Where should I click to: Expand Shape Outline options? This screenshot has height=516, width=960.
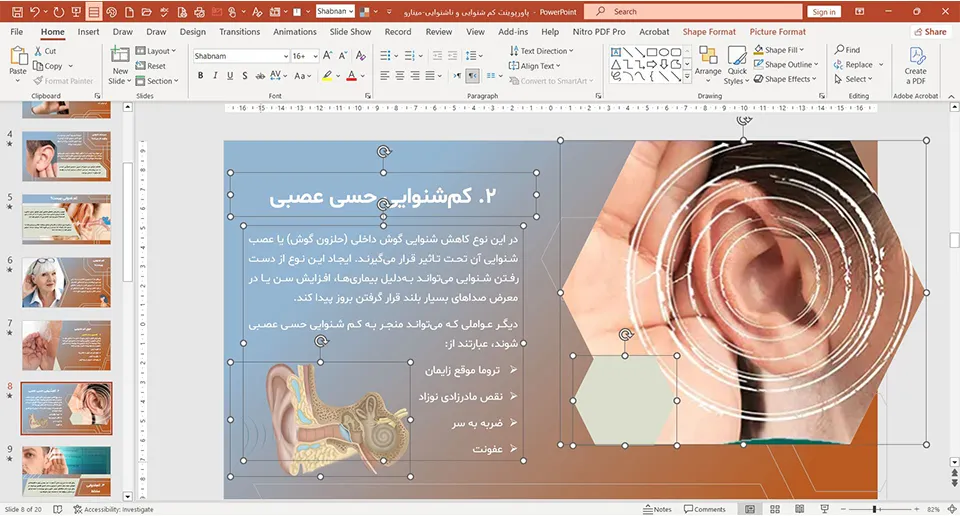pos(786,64)
